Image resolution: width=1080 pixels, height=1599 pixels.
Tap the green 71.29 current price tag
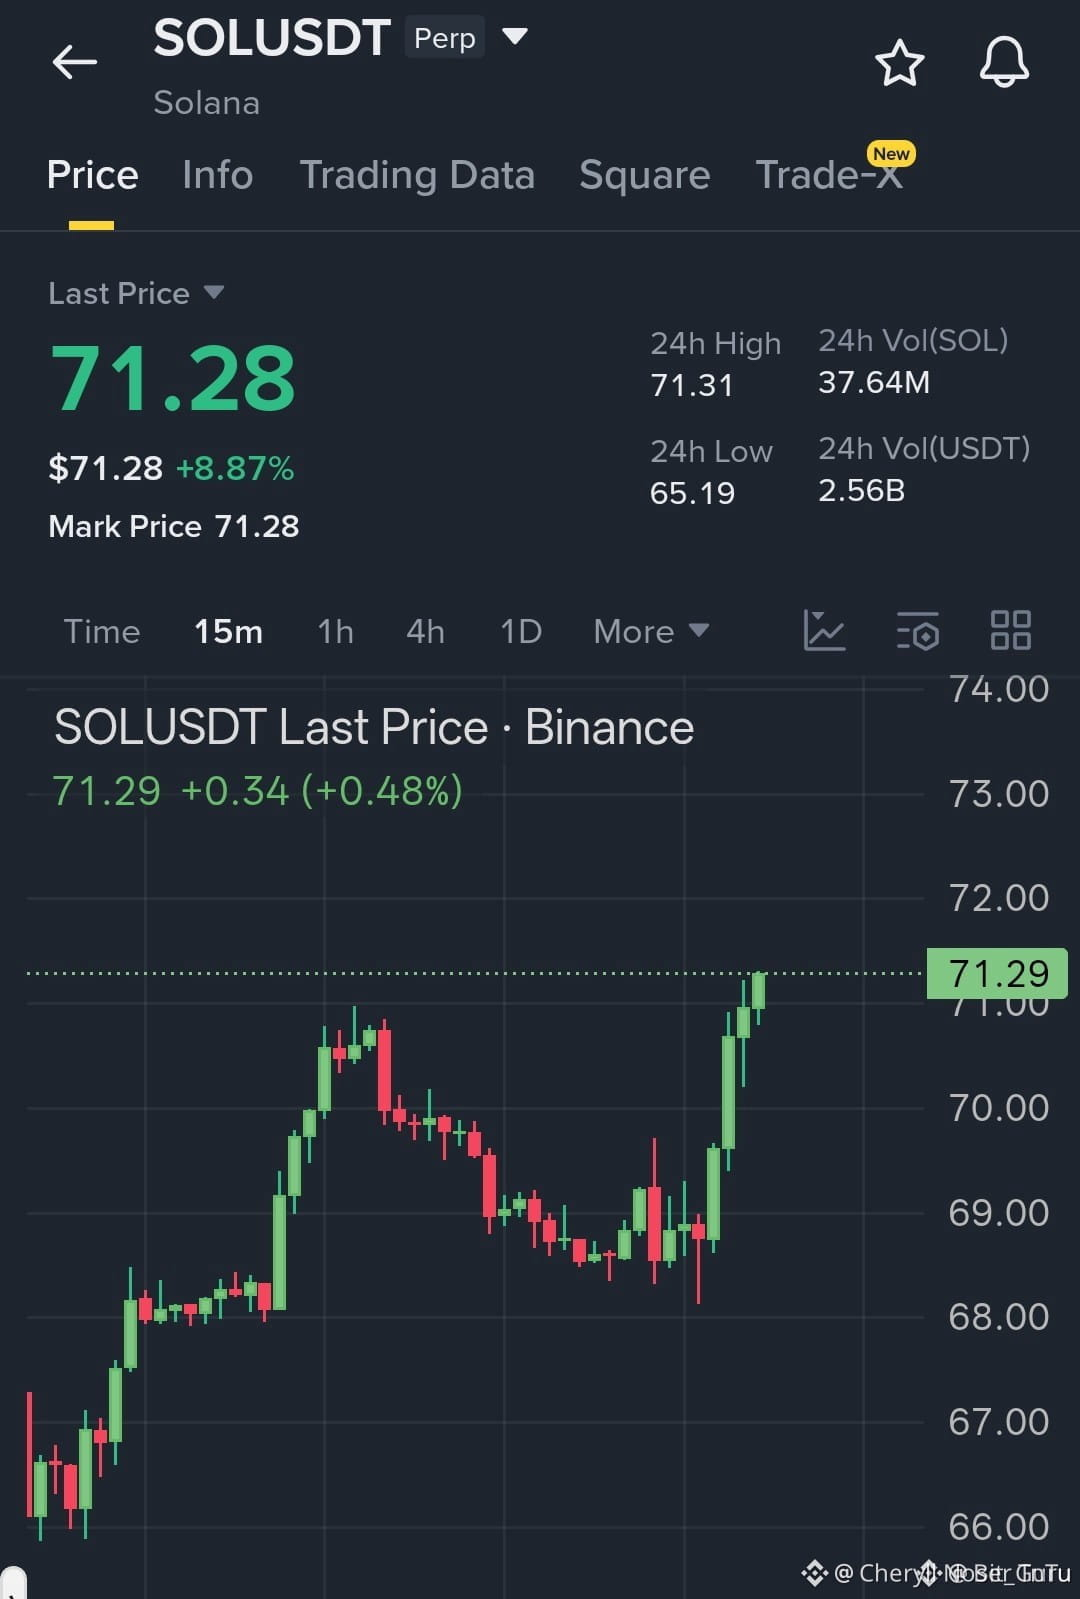click(x=997, y=973)
